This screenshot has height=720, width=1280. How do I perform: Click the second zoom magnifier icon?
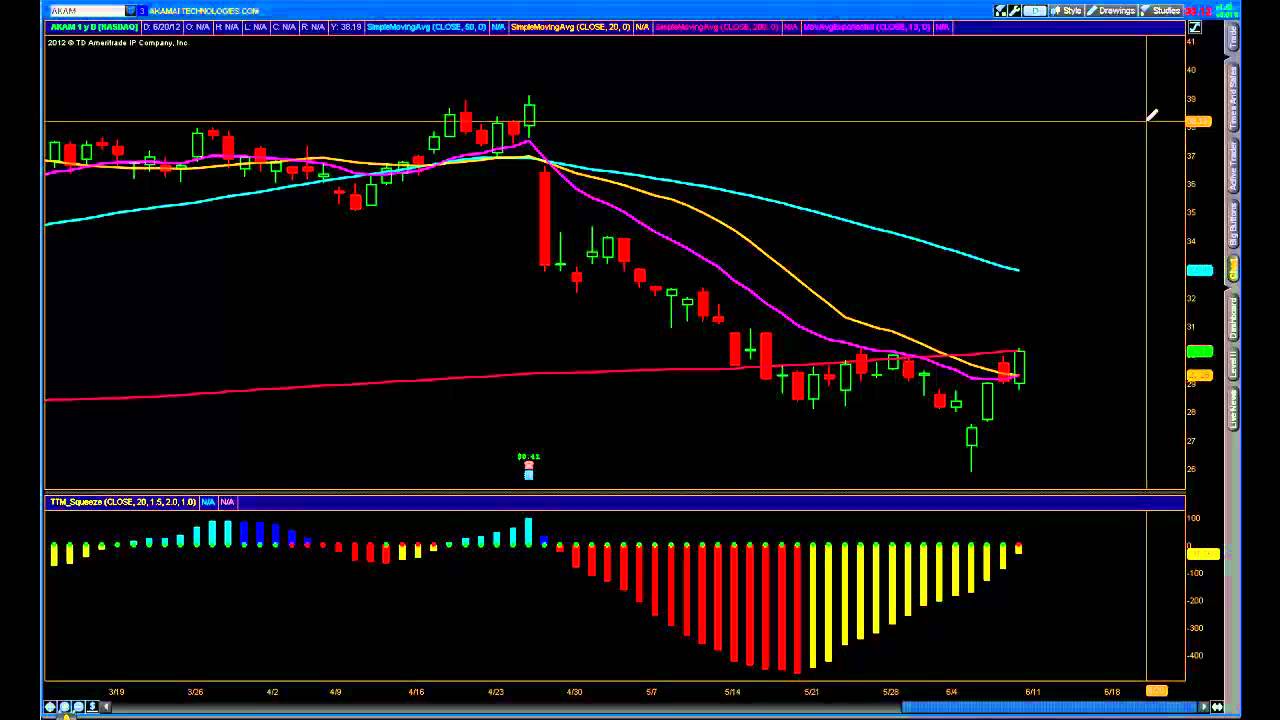(x=78, y=707)
